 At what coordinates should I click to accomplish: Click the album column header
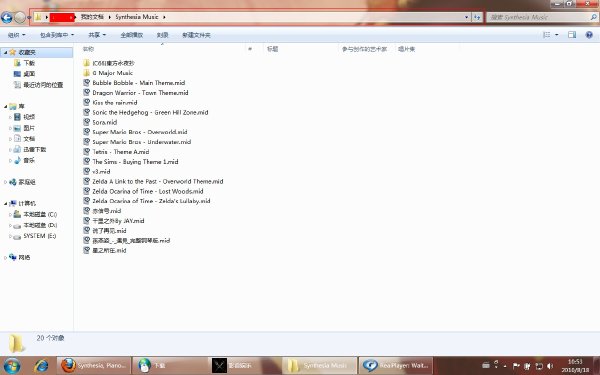point(406,49)
